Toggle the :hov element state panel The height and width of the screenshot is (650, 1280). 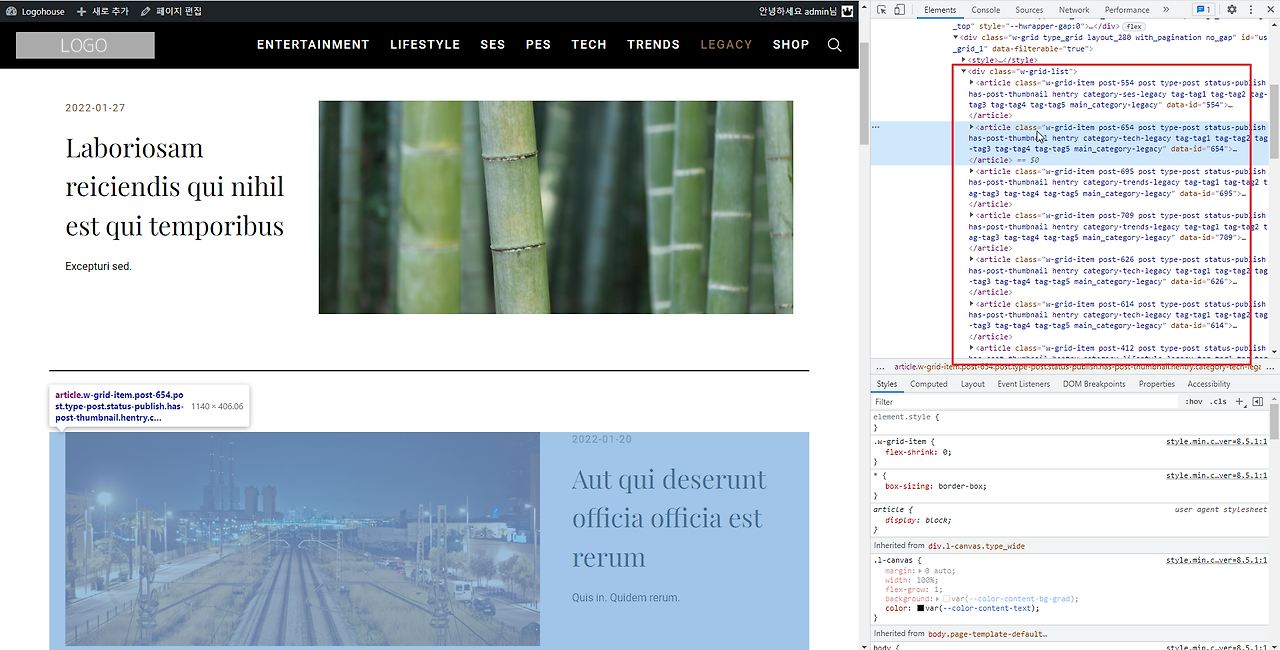[x=1194, y=401]
